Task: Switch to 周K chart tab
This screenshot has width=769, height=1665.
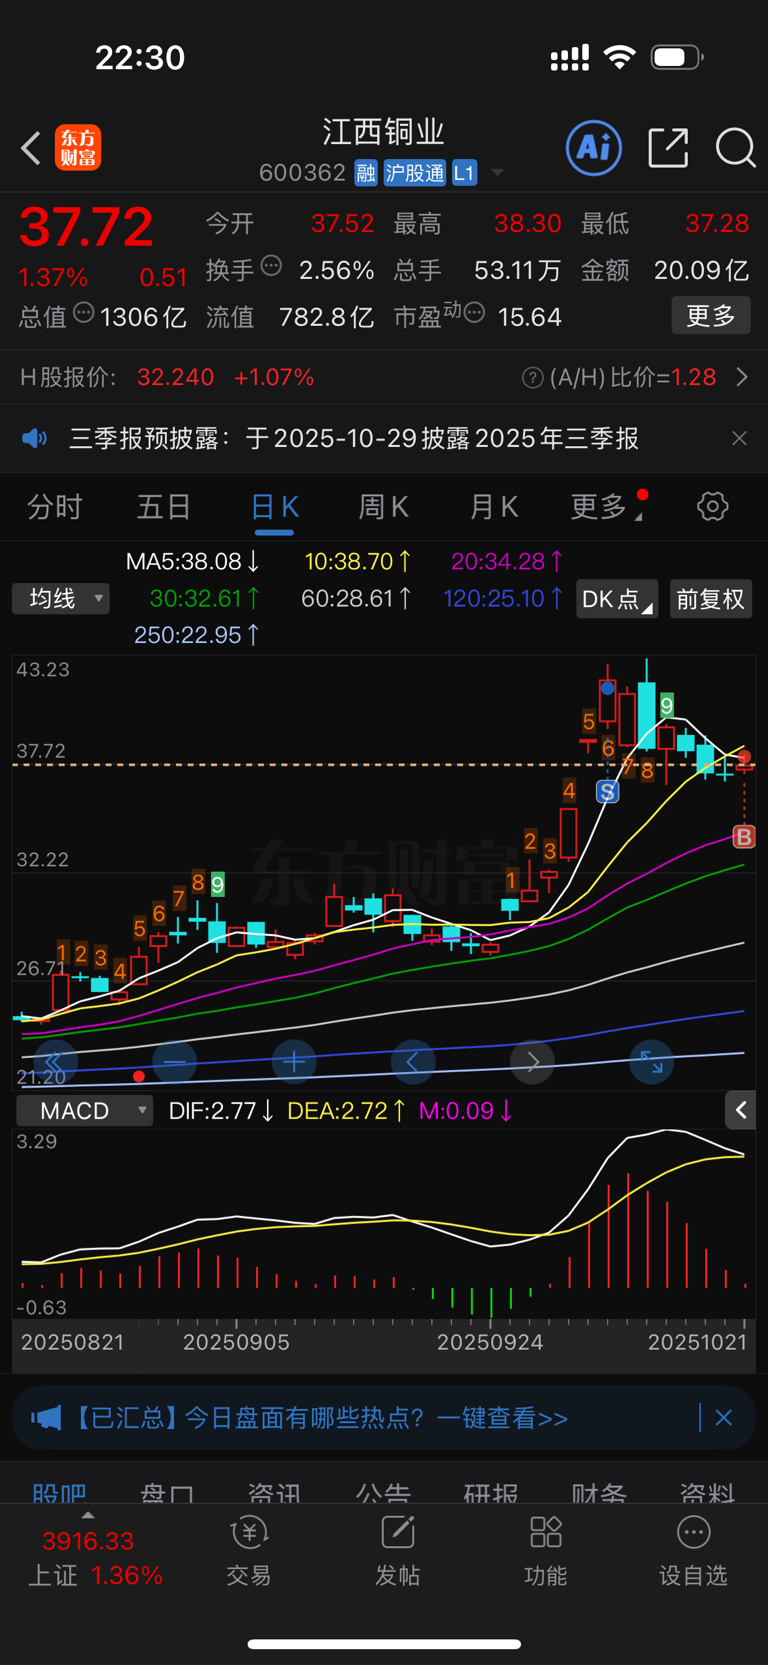Action: 383,507
